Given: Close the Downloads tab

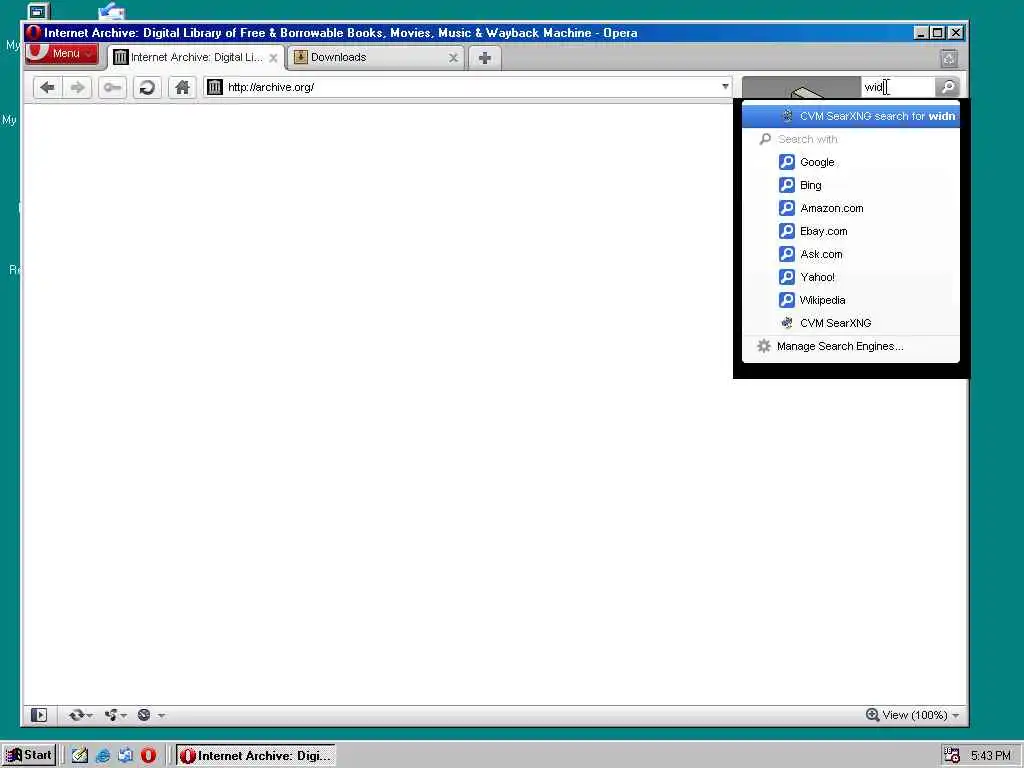Looking at the screenshot, I should pos(453,58).
